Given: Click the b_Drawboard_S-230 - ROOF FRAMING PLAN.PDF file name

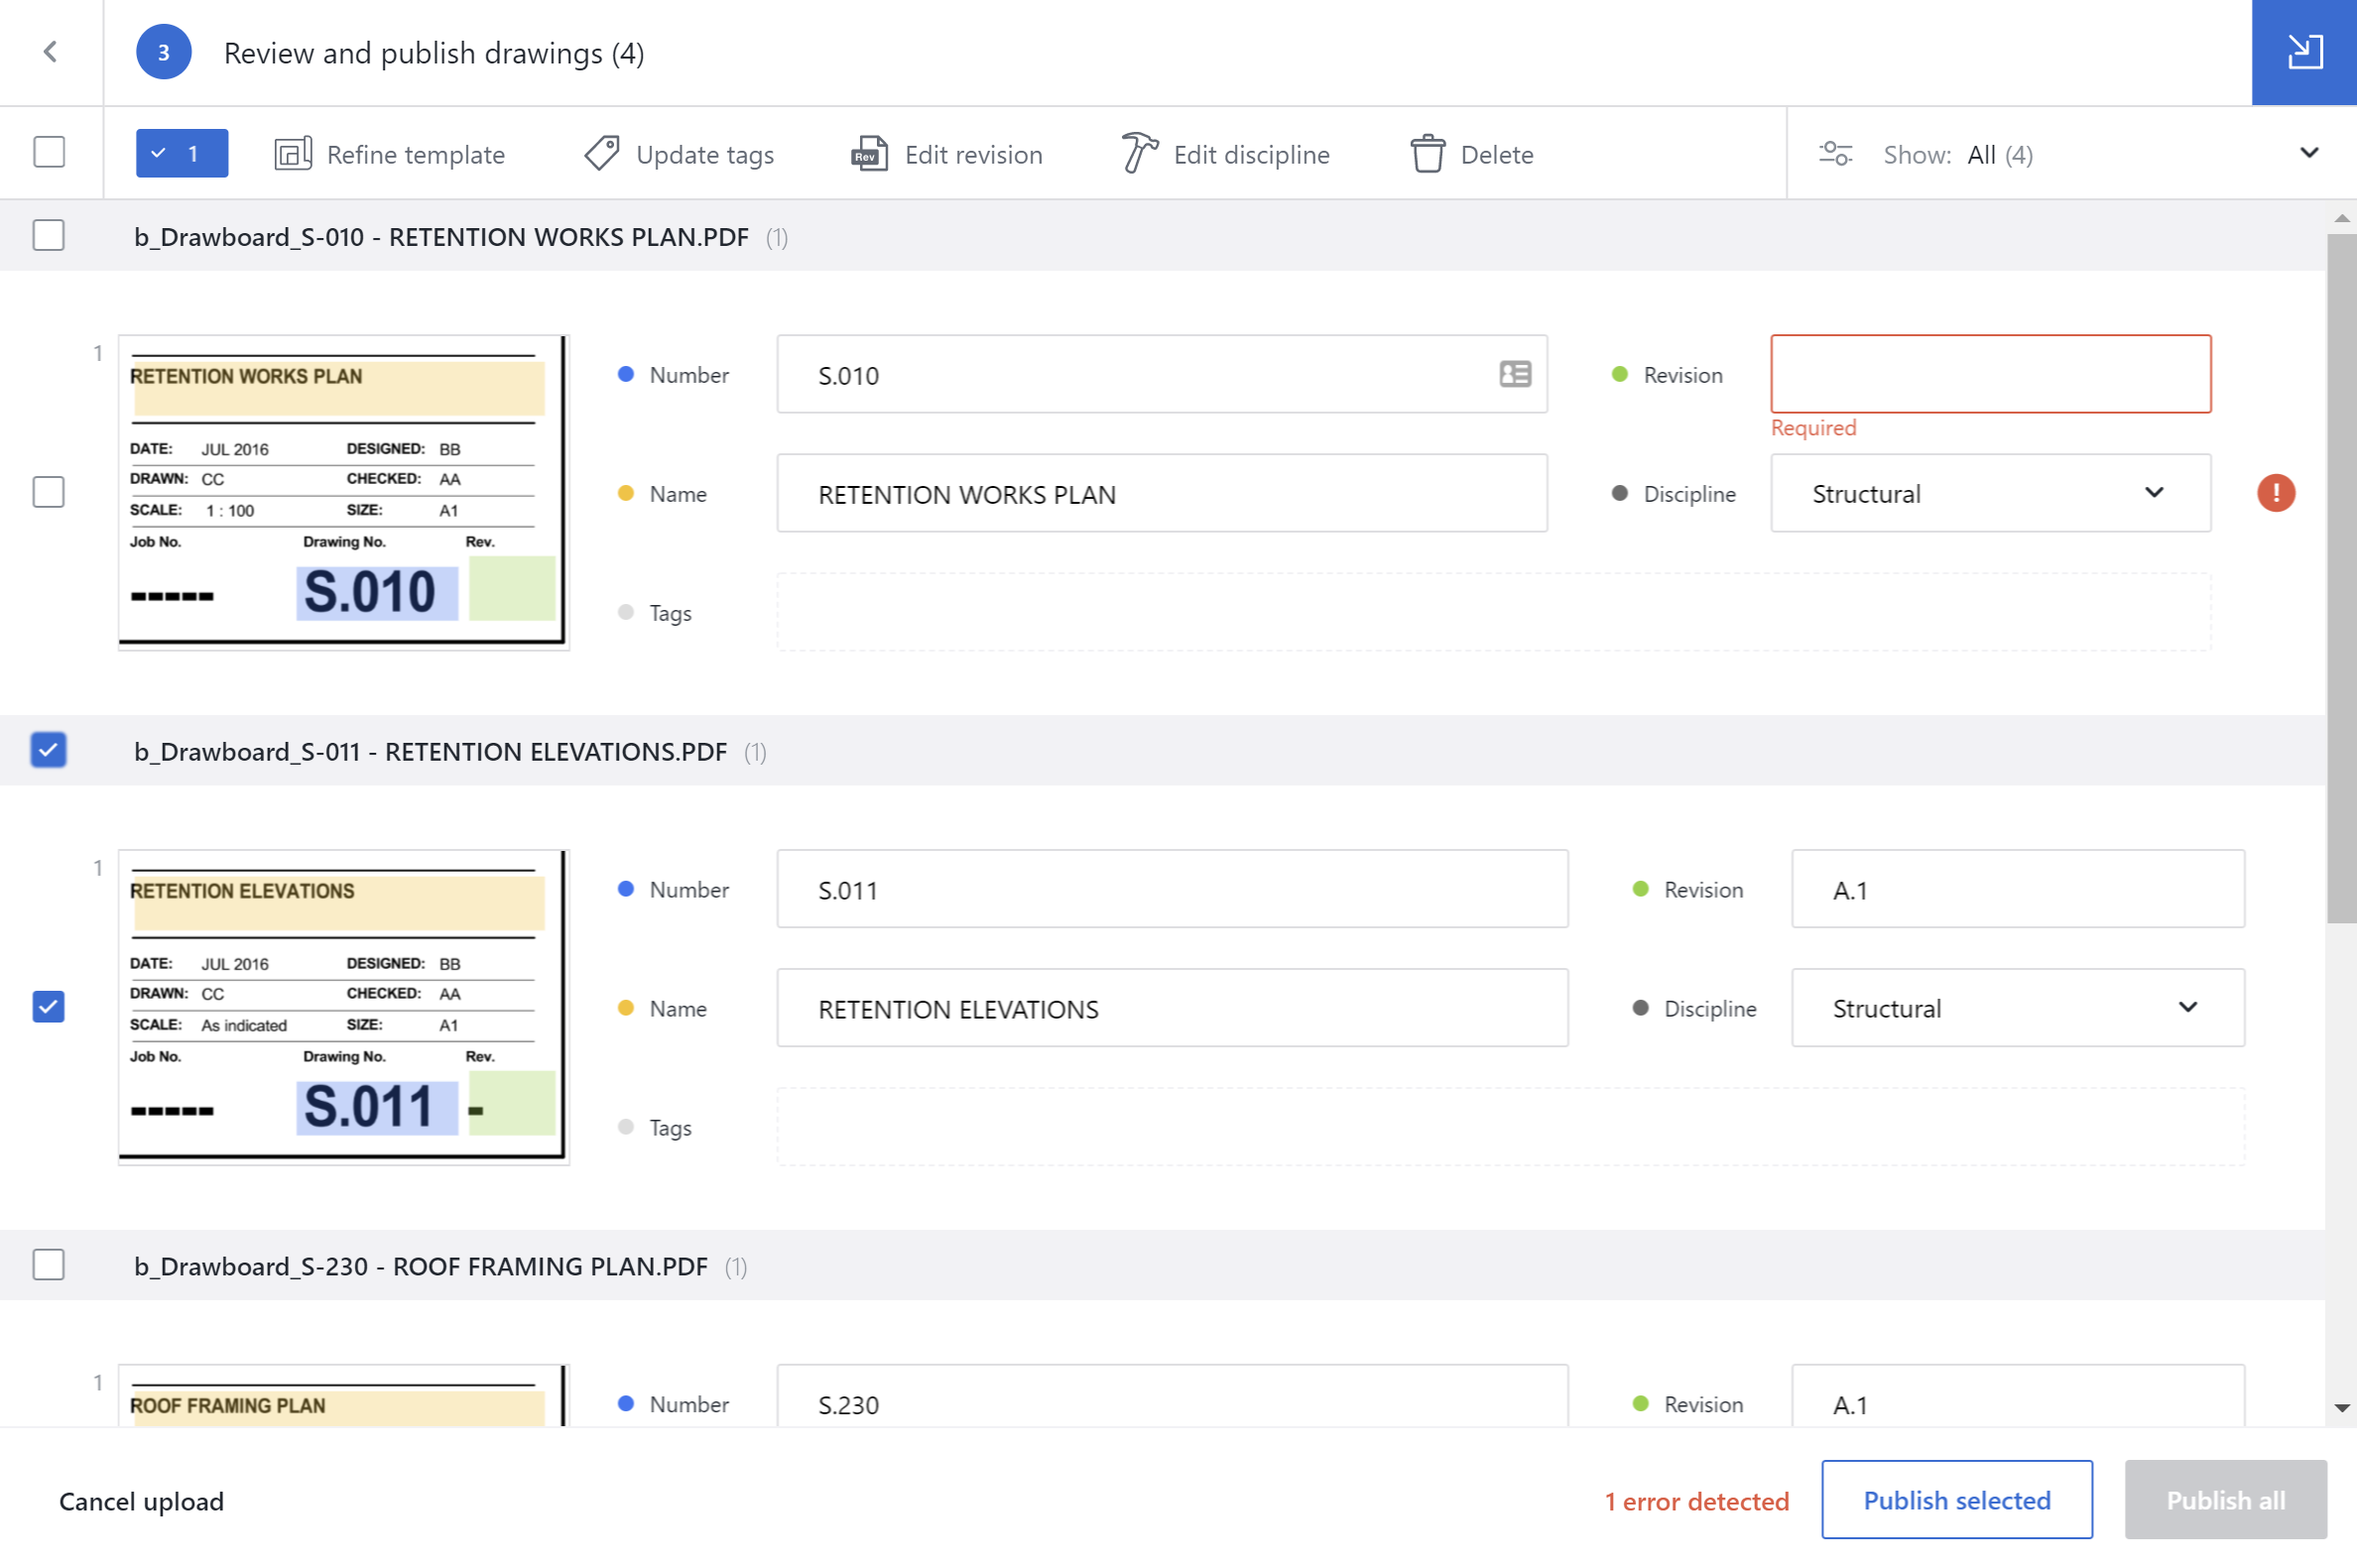Looking at the screenshot, I should coord(421,1267).
